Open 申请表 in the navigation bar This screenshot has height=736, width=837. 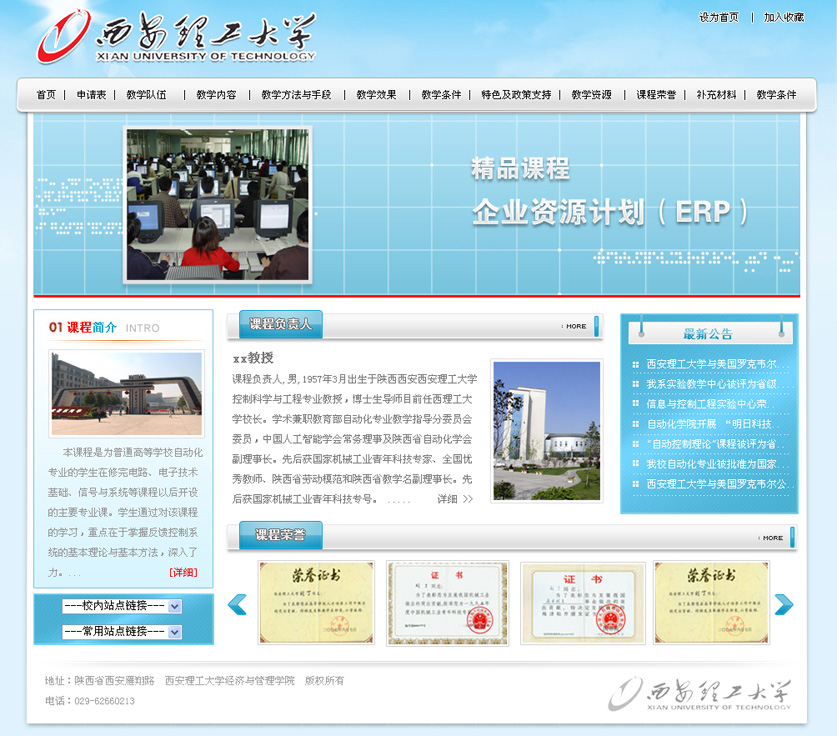[x=91, y=95]
